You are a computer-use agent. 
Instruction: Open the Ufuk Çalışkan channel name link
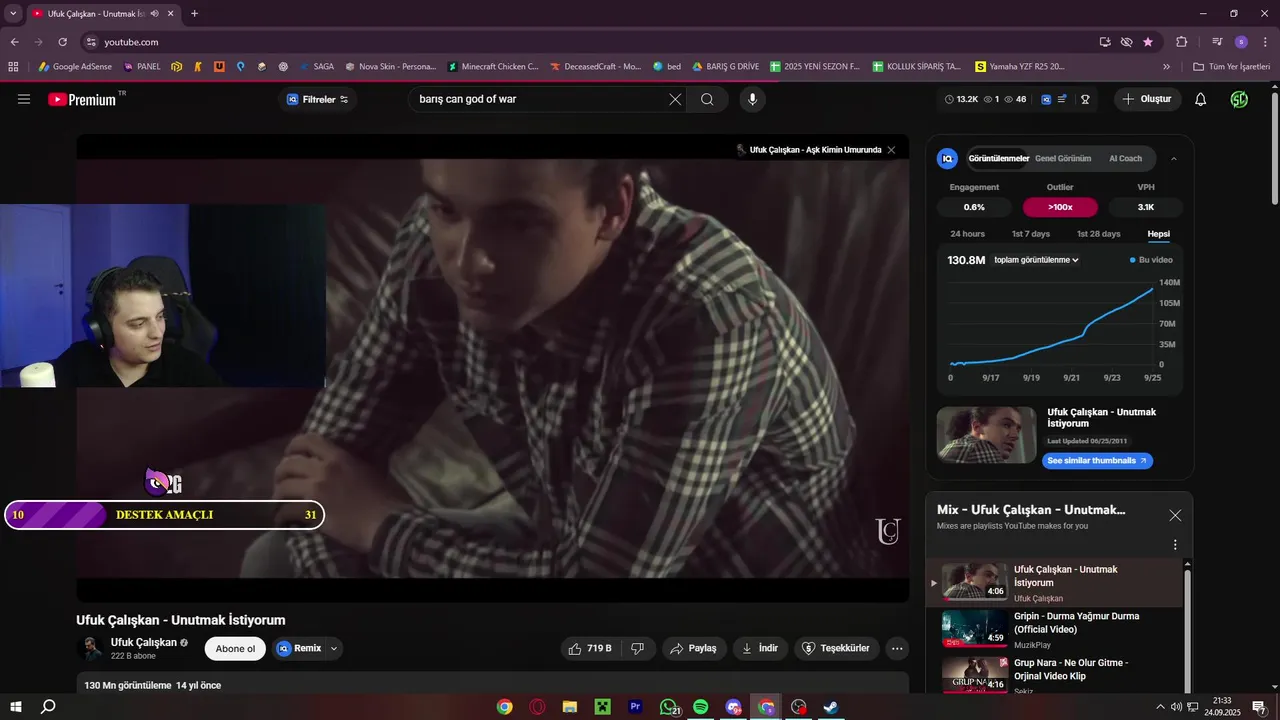pos(144,642)
